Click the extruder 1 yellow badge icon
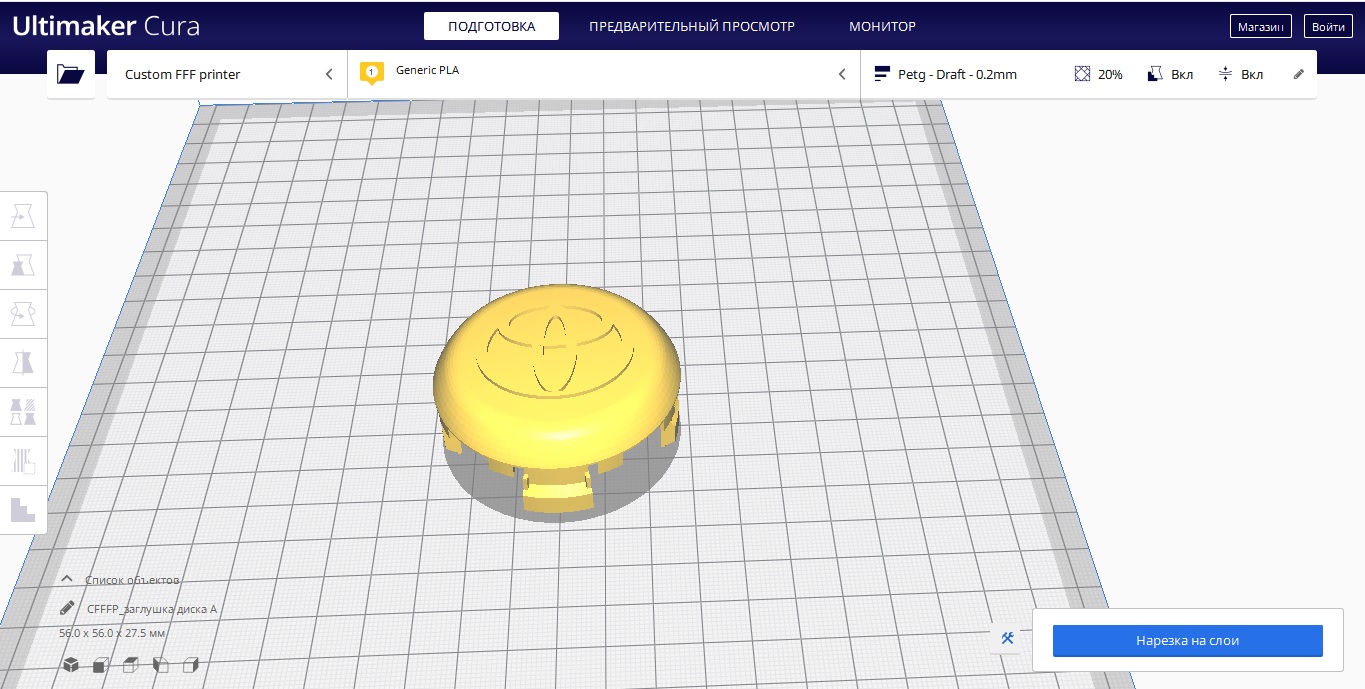Image resolution: width=1365 pixels, height=689 pixels. pos(372,73)
